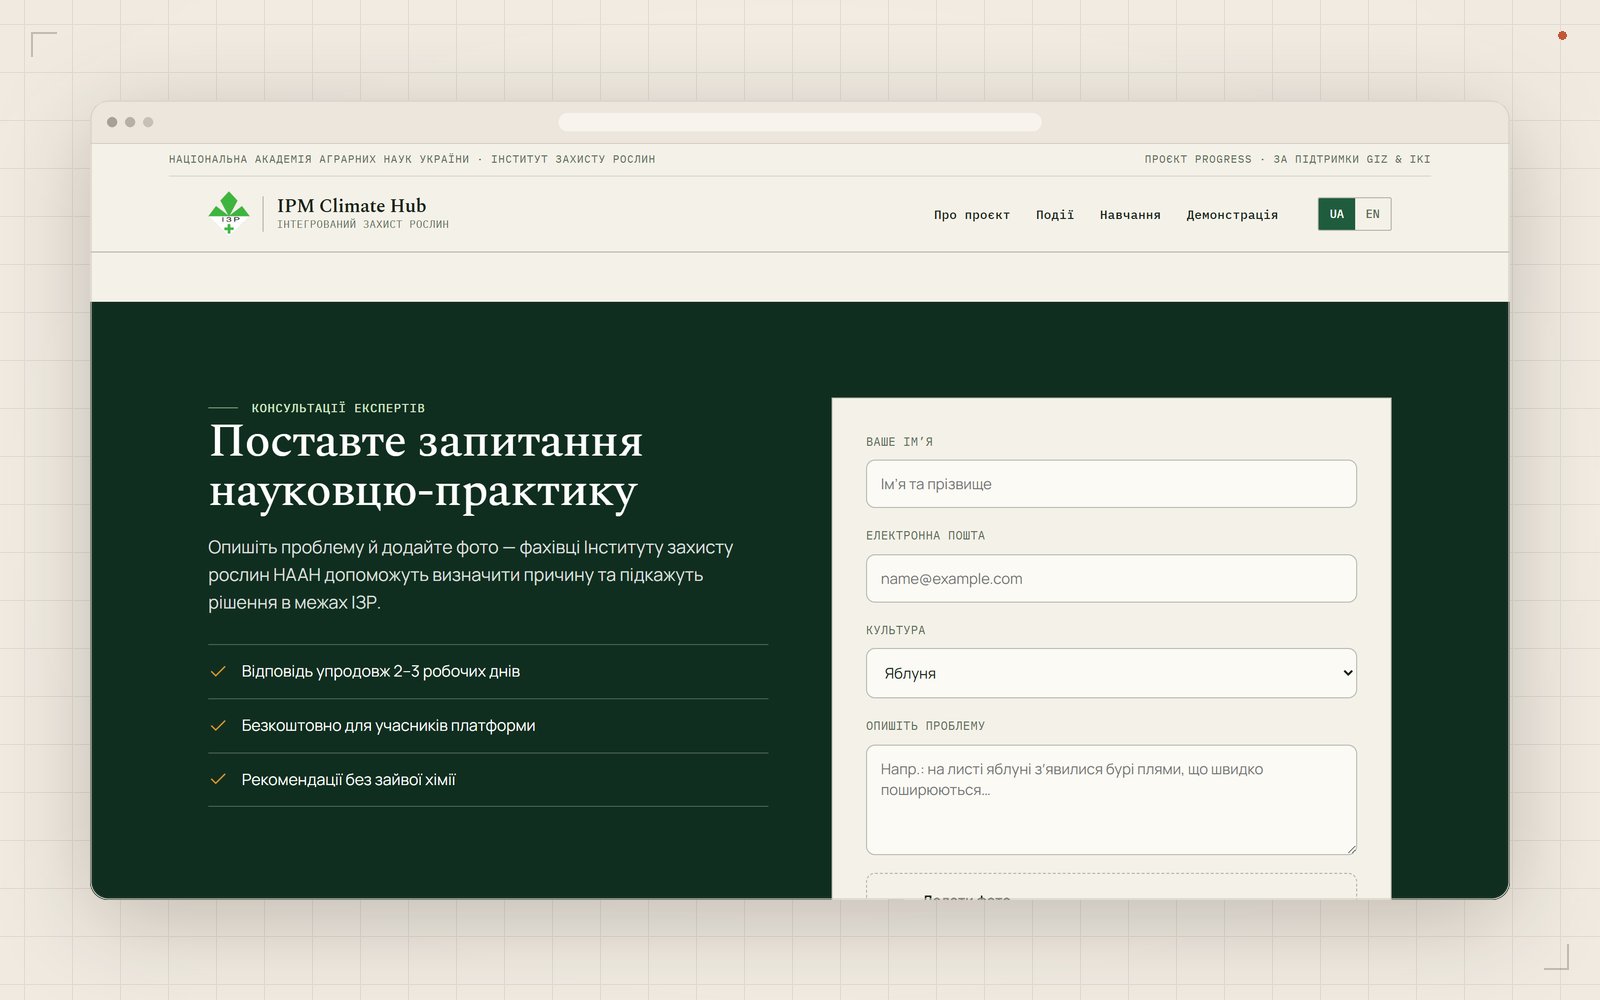The image size is (1600, 1000).
Task: Click the checkmark beside Відповідь упродовж 2–3 робочих днів
Action: [x=218, y=671]
